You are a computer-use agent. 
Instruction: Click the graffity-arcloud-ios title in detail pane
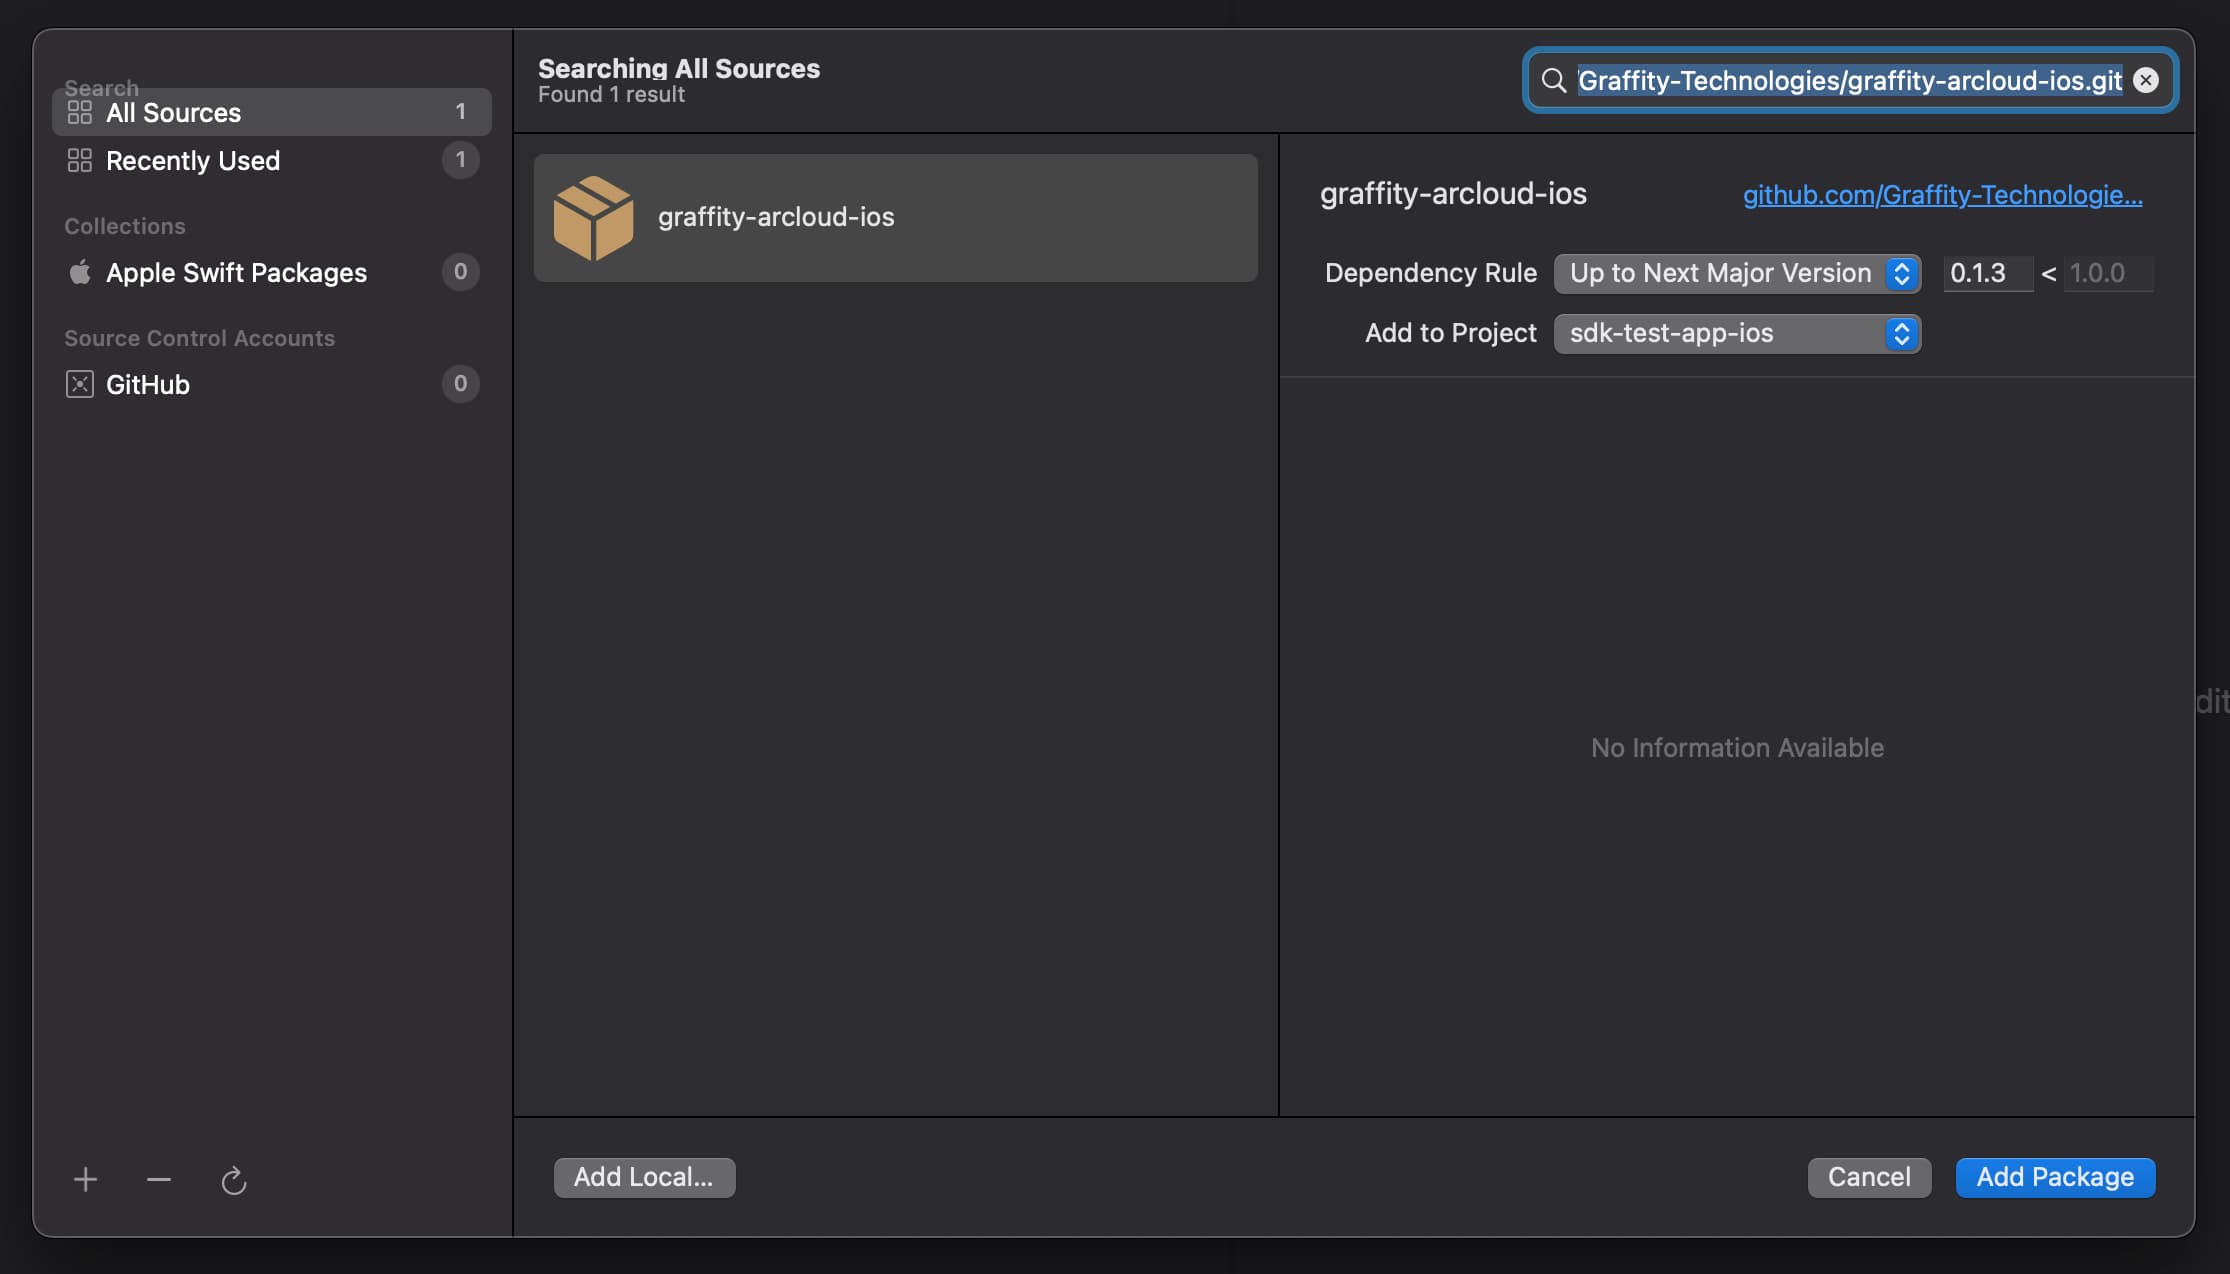point(1453,193)
